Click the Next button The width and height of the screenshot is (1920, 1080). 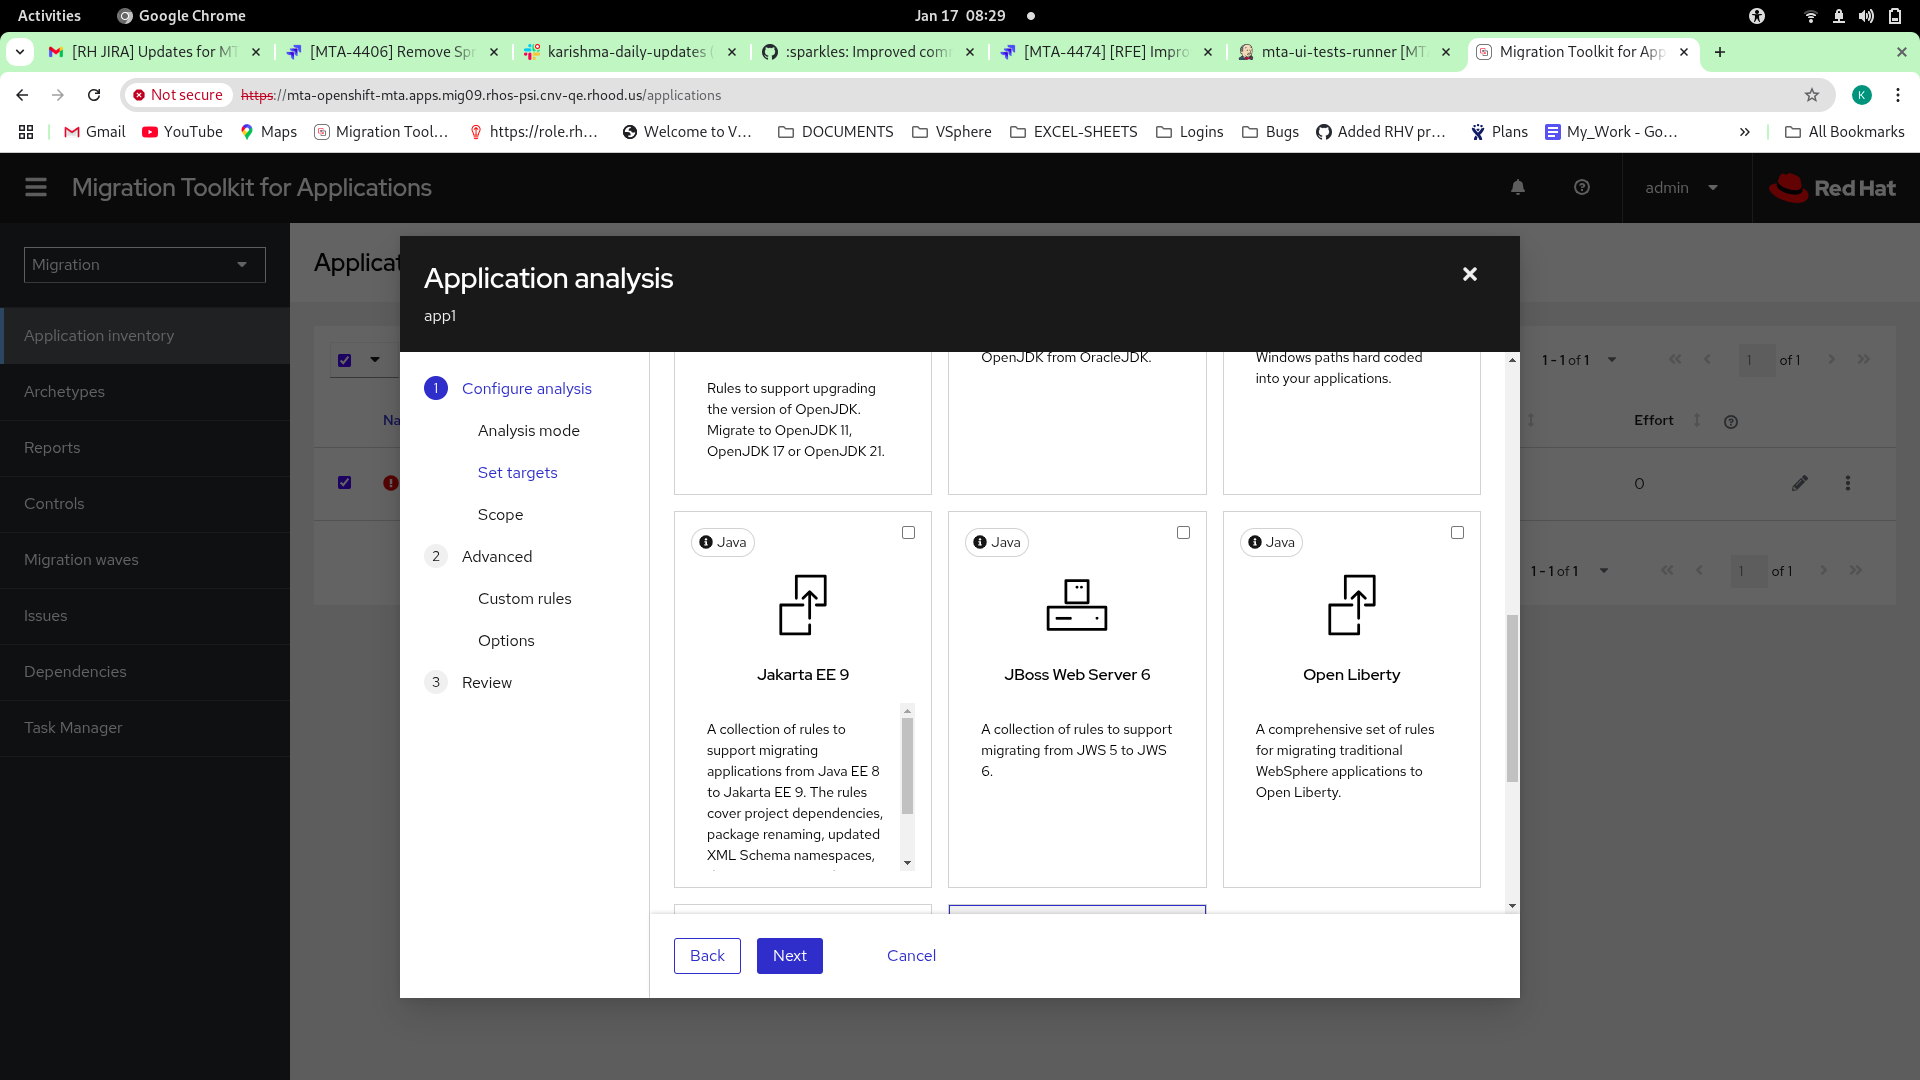tap(789, 956)
